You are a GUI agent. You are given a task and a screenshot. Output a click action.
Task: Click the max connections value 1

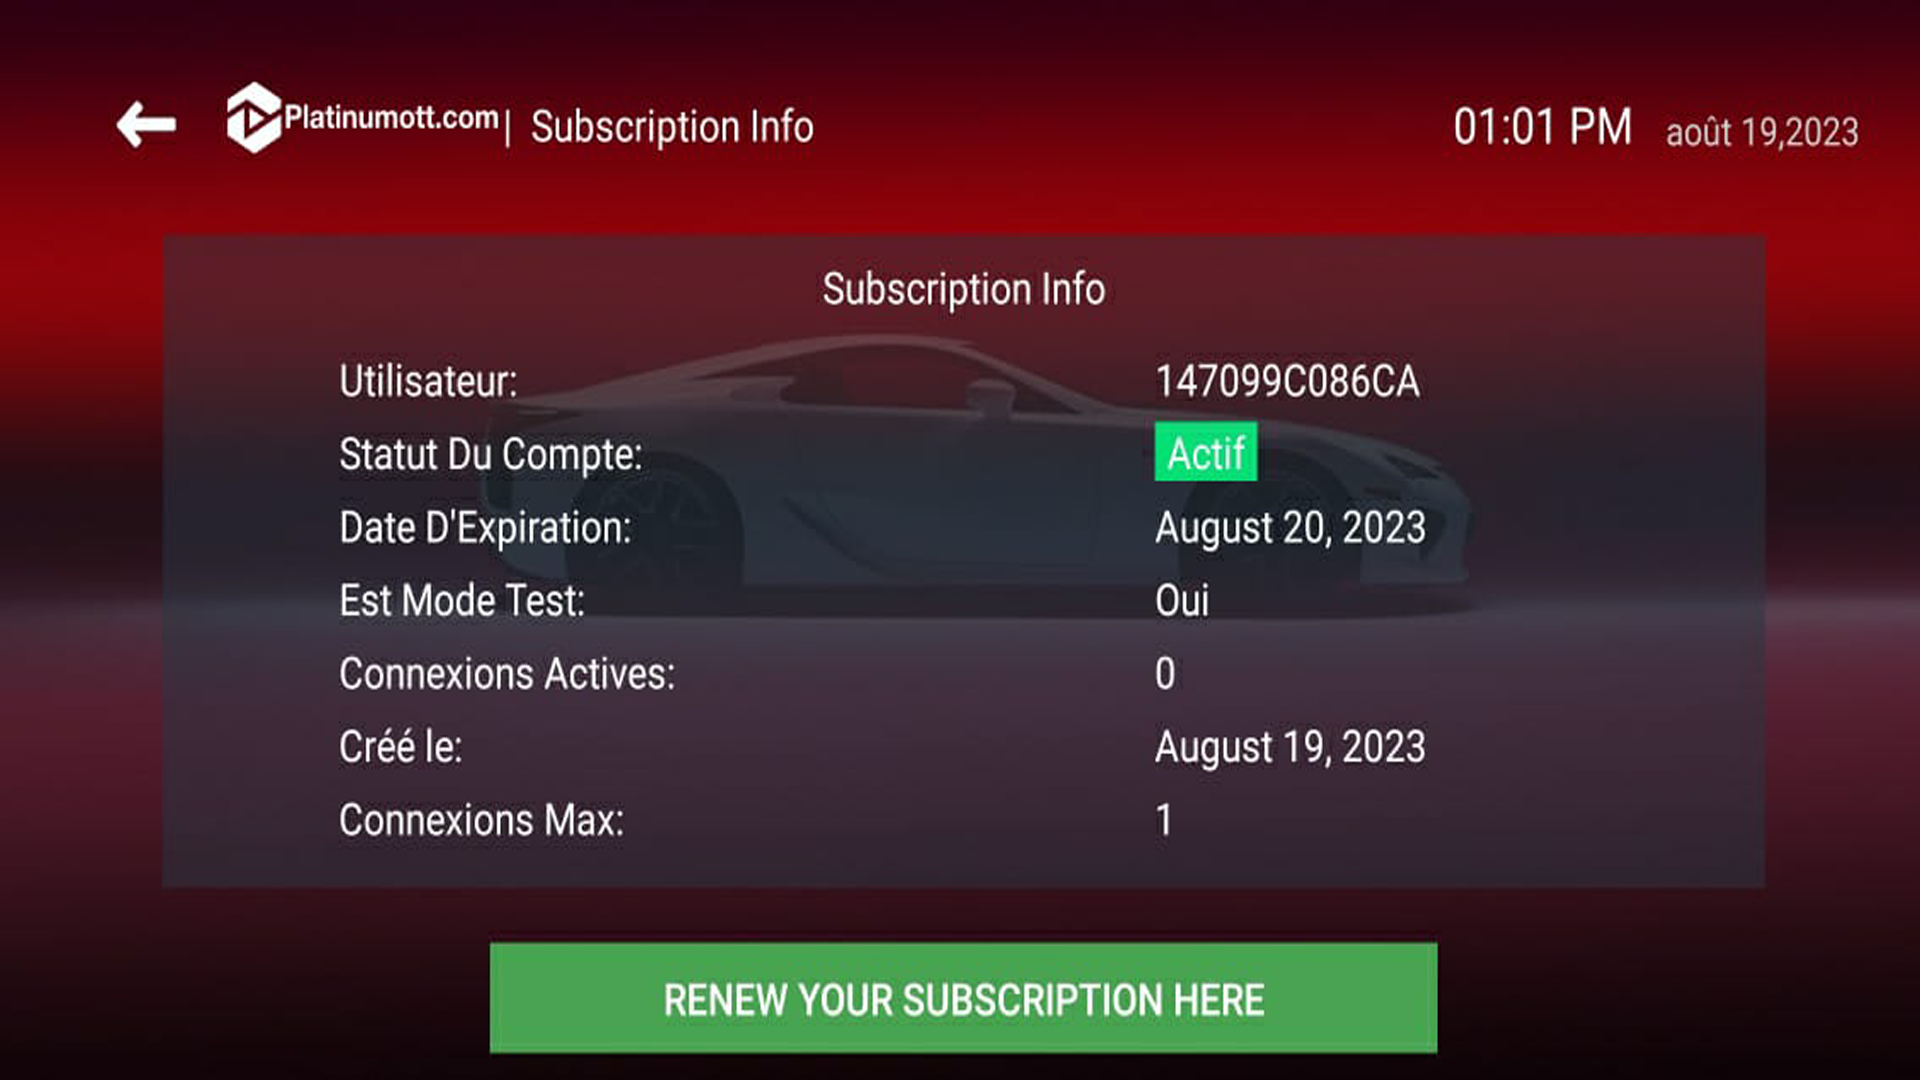(x=1164, y=820)
